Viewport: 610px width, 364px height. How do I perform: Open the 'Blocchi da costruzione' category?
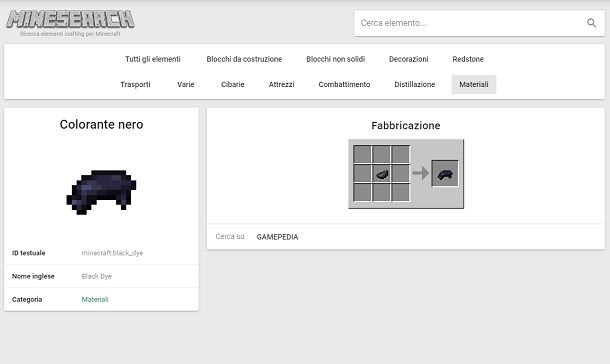pyautogui.click(x=244, y=59)
